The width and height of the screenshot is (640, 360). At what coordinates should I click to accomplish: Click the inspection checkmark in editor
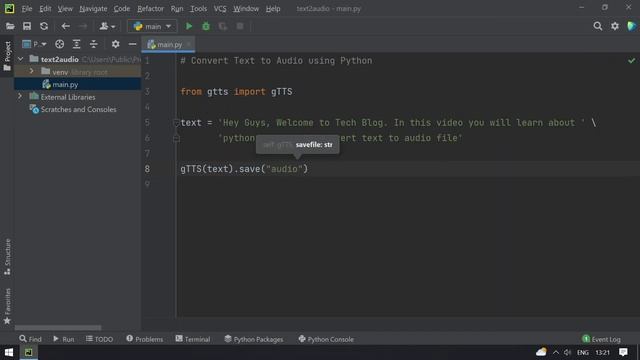point(631,61)
